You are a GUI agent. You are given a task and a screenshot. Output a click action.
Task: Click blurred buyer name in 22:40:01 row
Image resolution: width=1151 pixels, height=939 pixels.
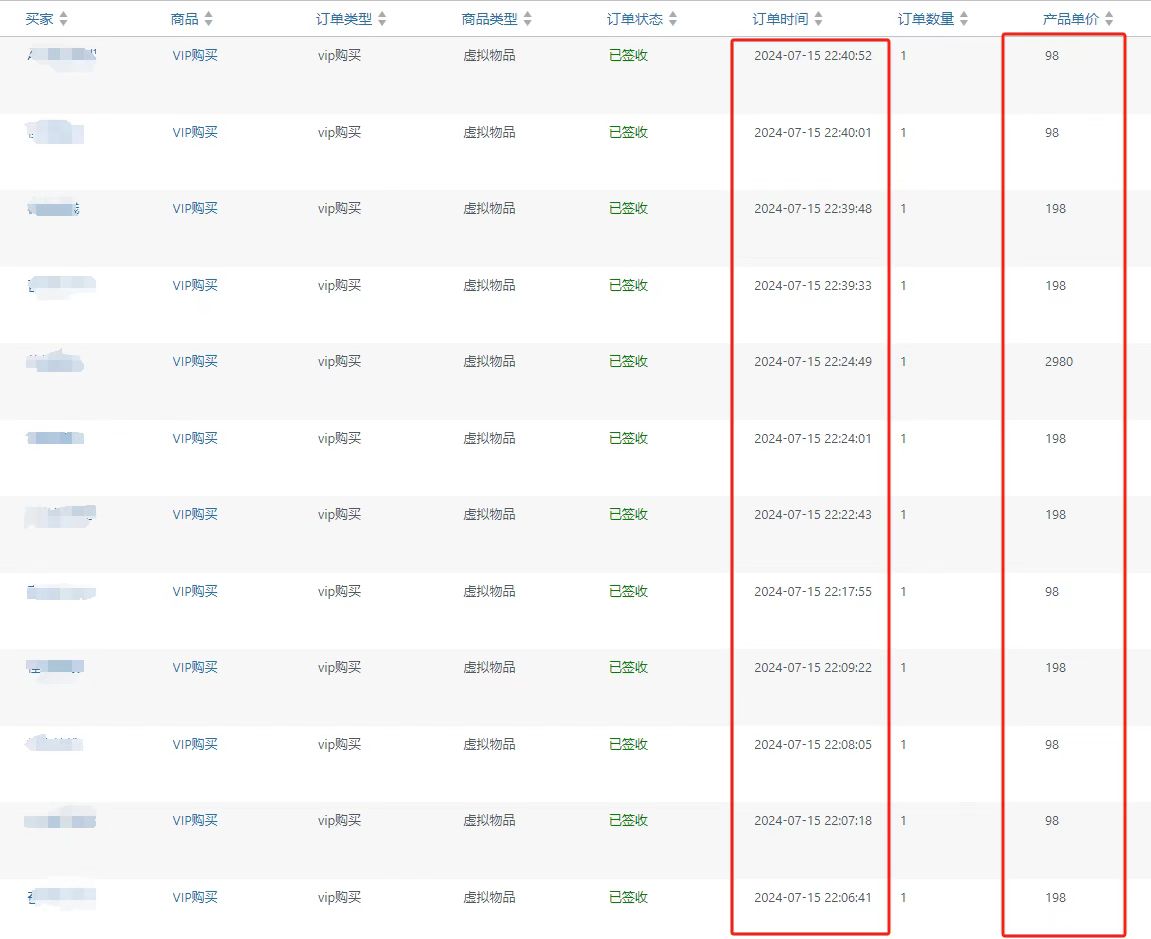point(55,132)
